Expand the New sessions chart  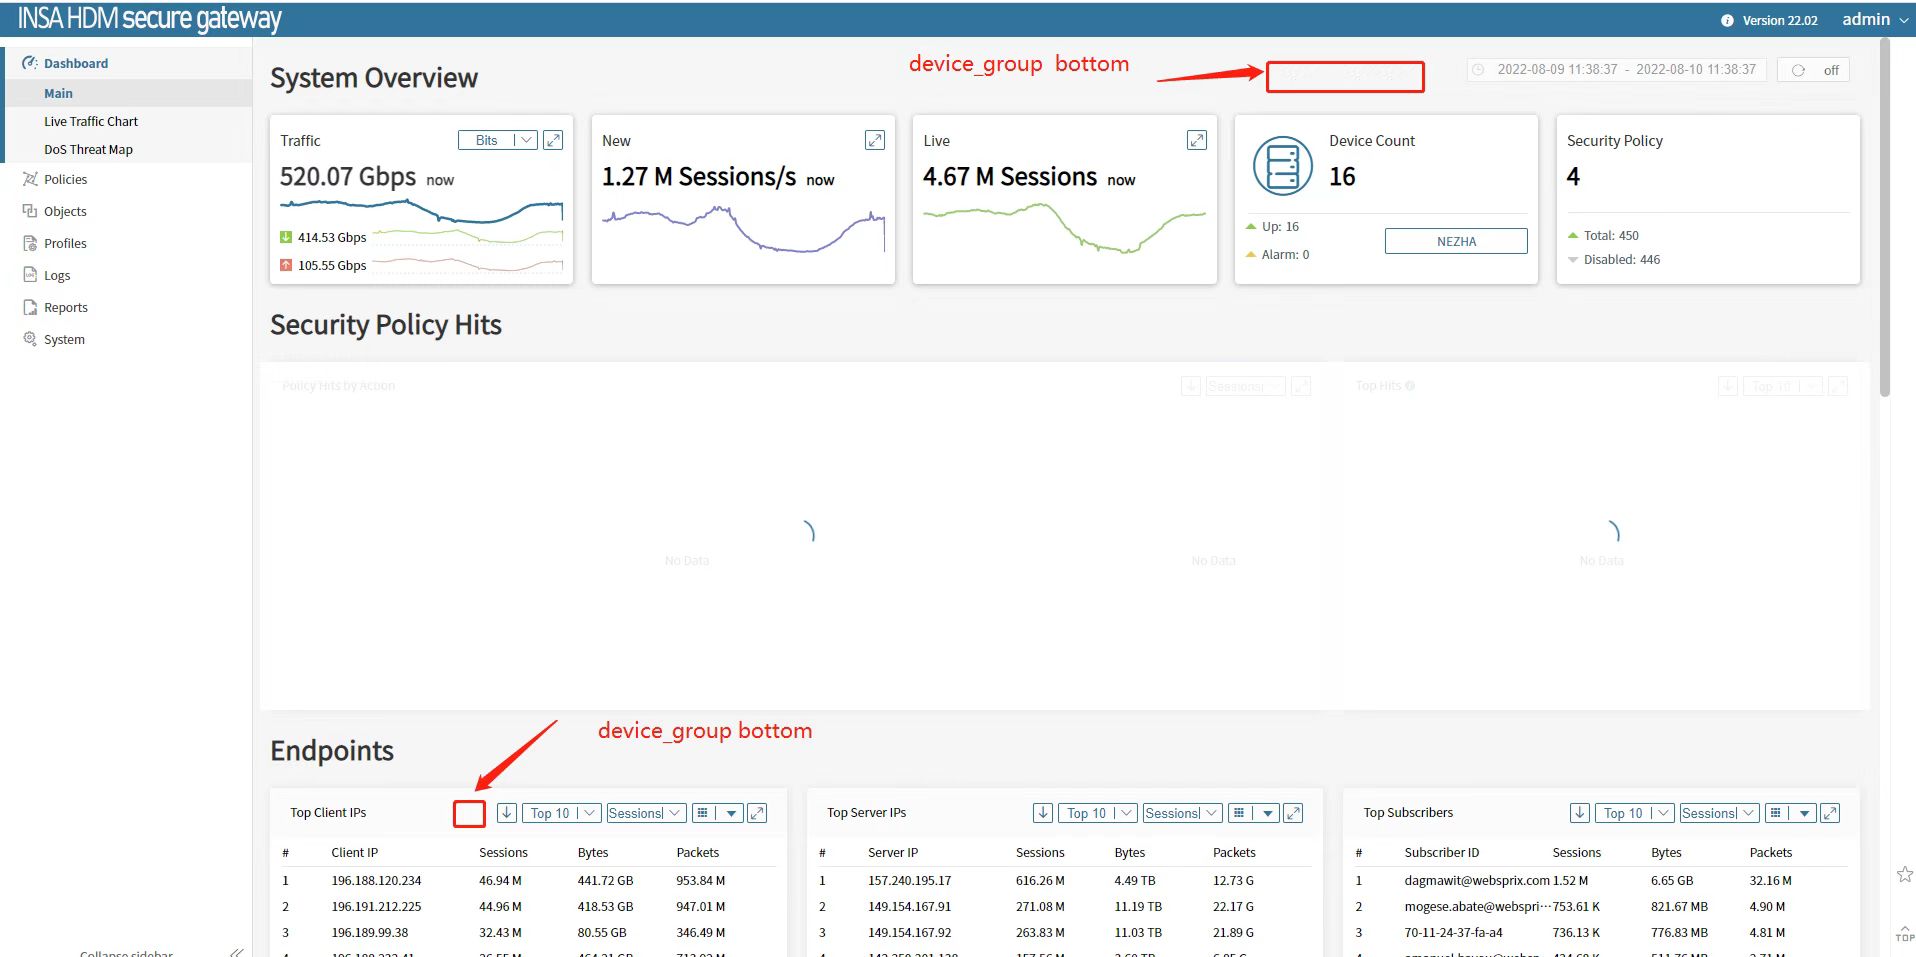875,140
